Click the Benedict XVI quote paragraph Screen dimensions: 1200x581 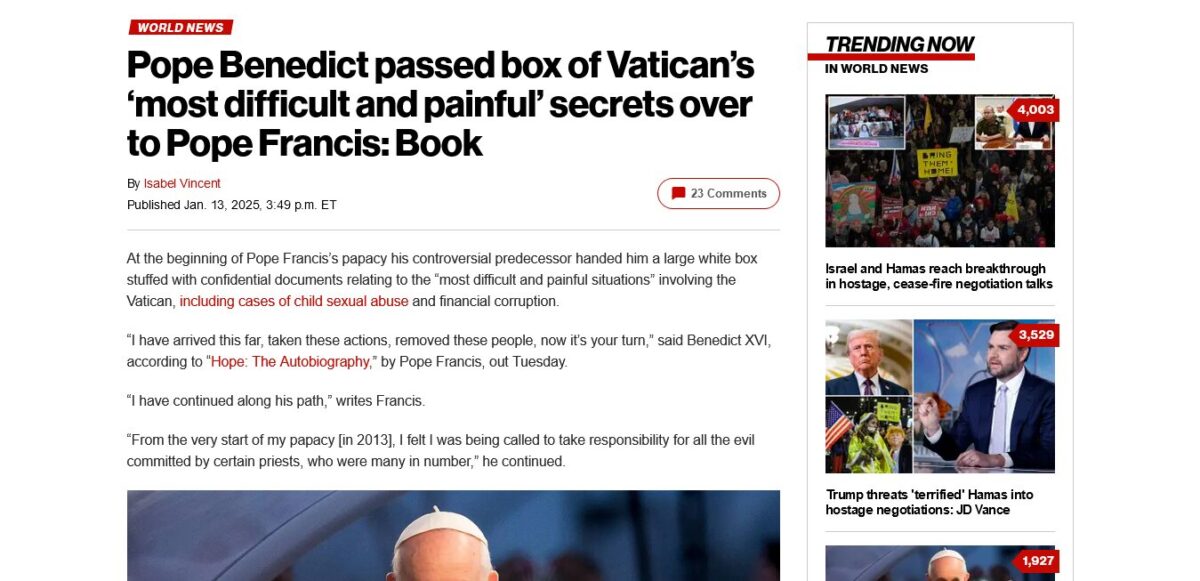point(449,351)
